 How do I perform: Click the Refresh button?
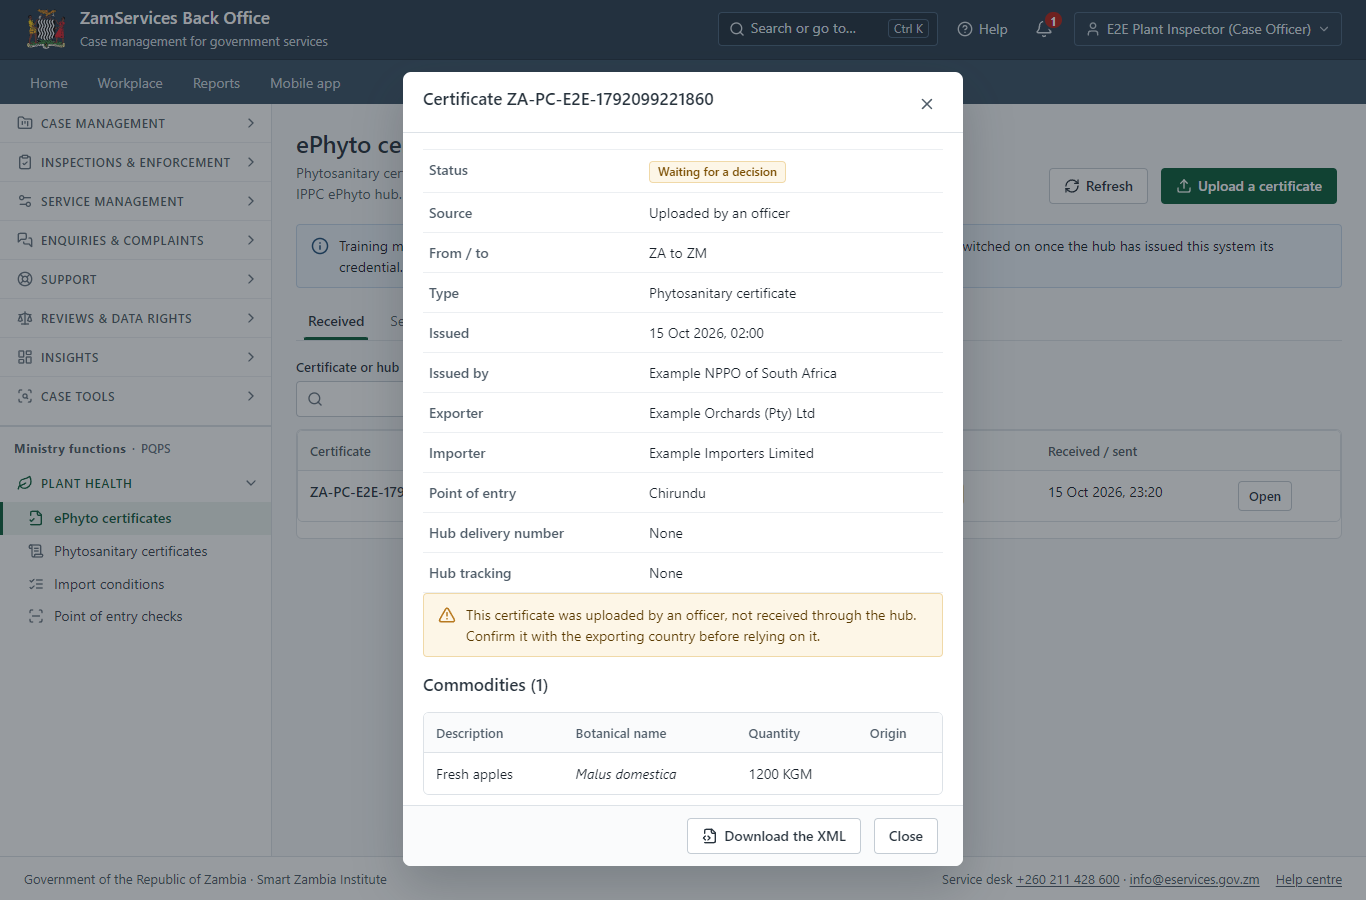click(1098, 186)
